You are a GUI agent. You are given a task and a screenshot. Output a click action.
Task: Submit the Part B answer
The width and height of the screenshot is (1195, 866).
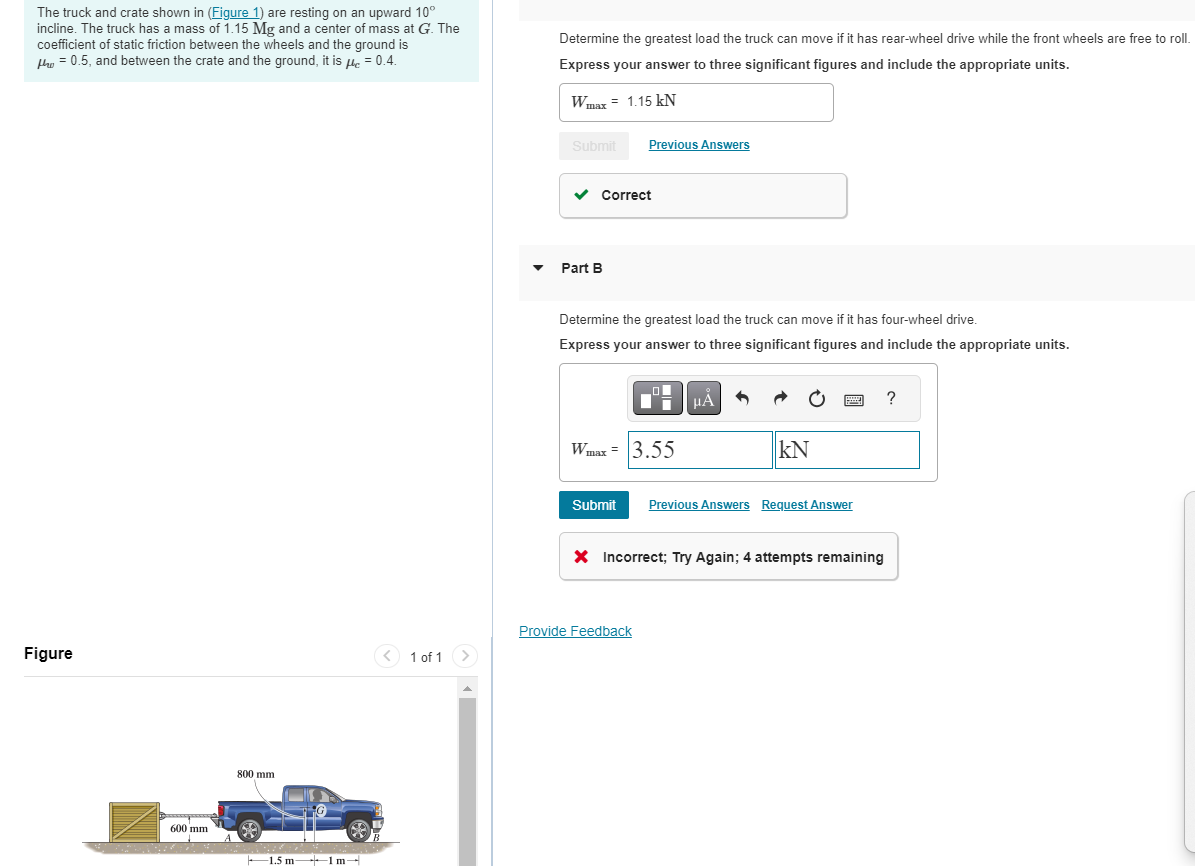pyautogui.click(x=593, y=504)
